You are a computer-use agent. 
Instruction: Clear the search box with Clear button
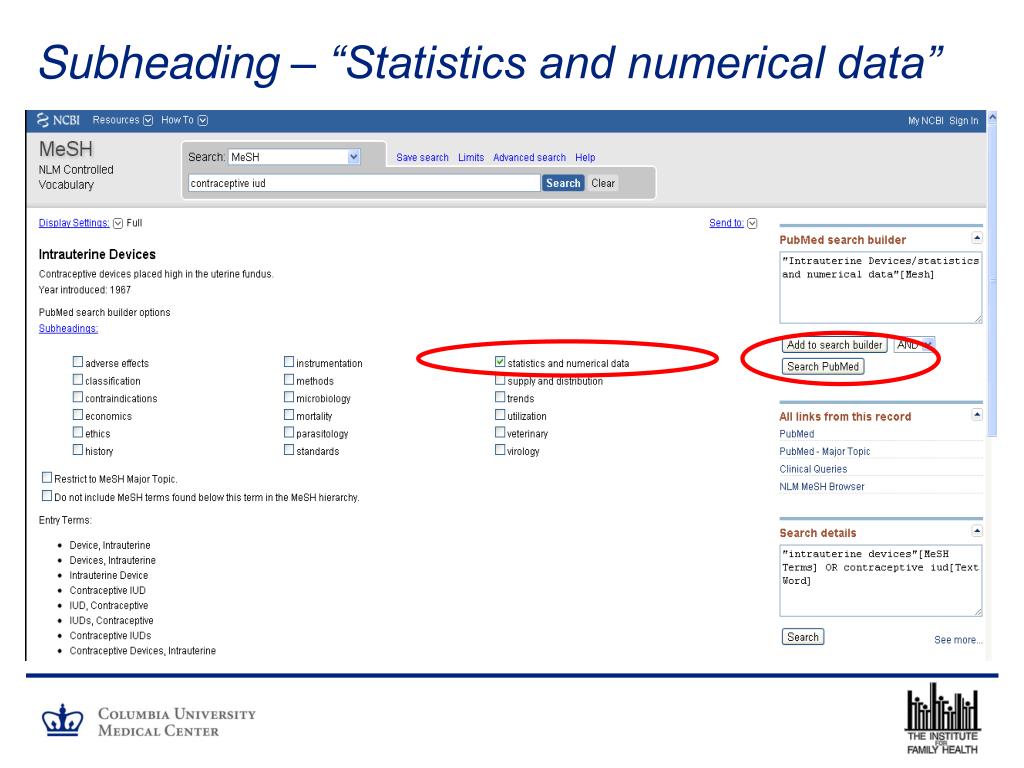pyautogui.click(x=603, y=183)
